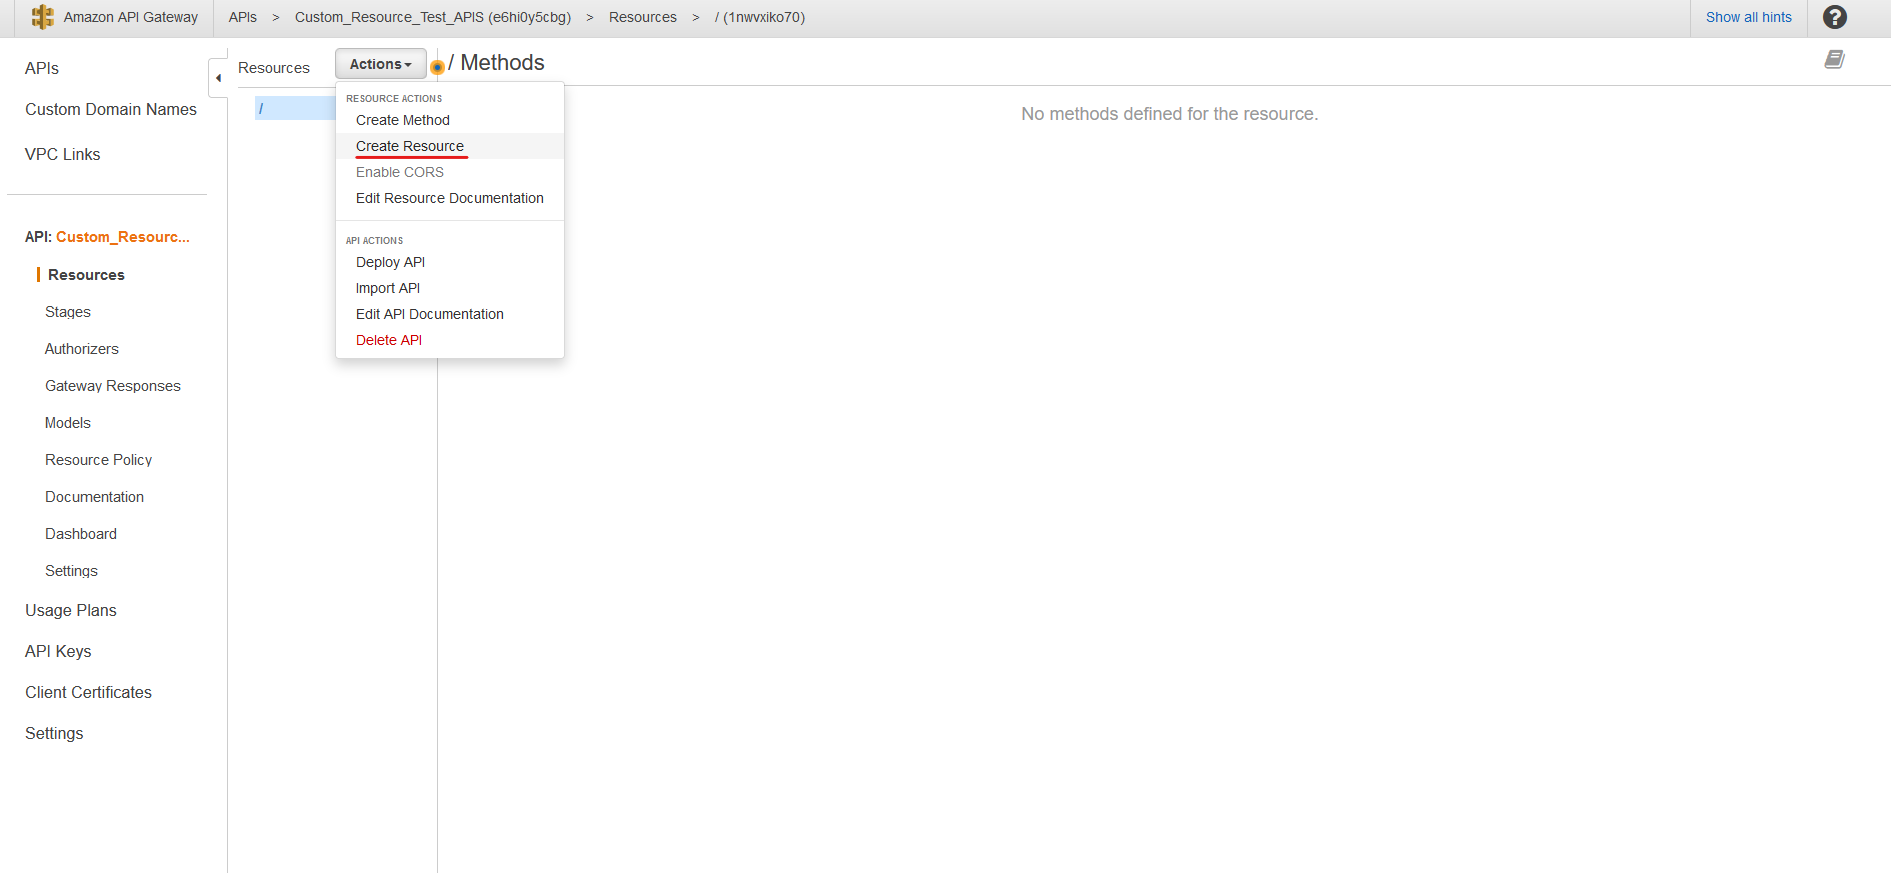Open Resource Policy in sidebar
The height and width of the screenshot is (873, 1891).
[99, 460]
